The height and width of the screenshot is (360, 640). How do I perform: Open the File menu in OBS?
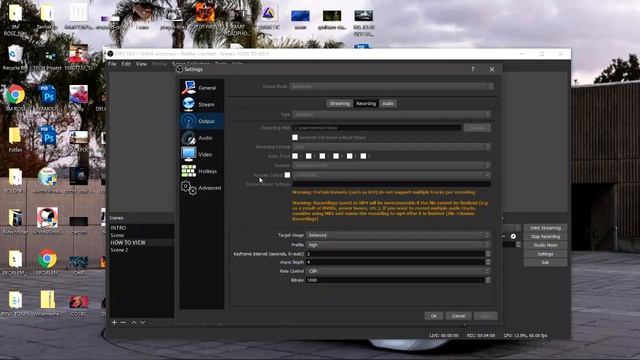(x=112, y=64)
